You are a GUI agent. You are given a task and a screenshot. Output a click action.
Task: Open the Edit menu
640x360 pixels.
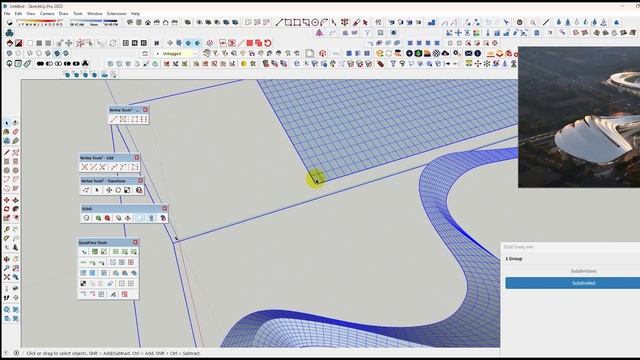pos(18,13)
